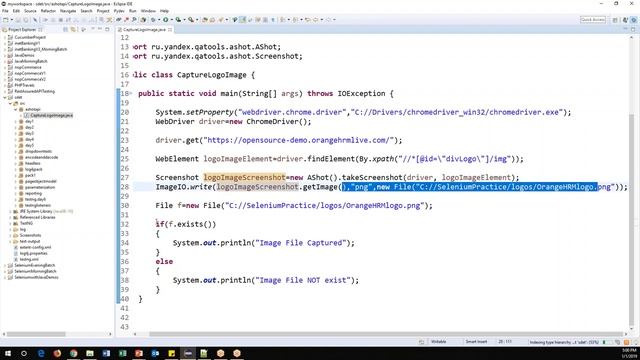Viewport: 640px width, 360px height.
Task: Click the Writable status bar entry
Action: point(438,342)
